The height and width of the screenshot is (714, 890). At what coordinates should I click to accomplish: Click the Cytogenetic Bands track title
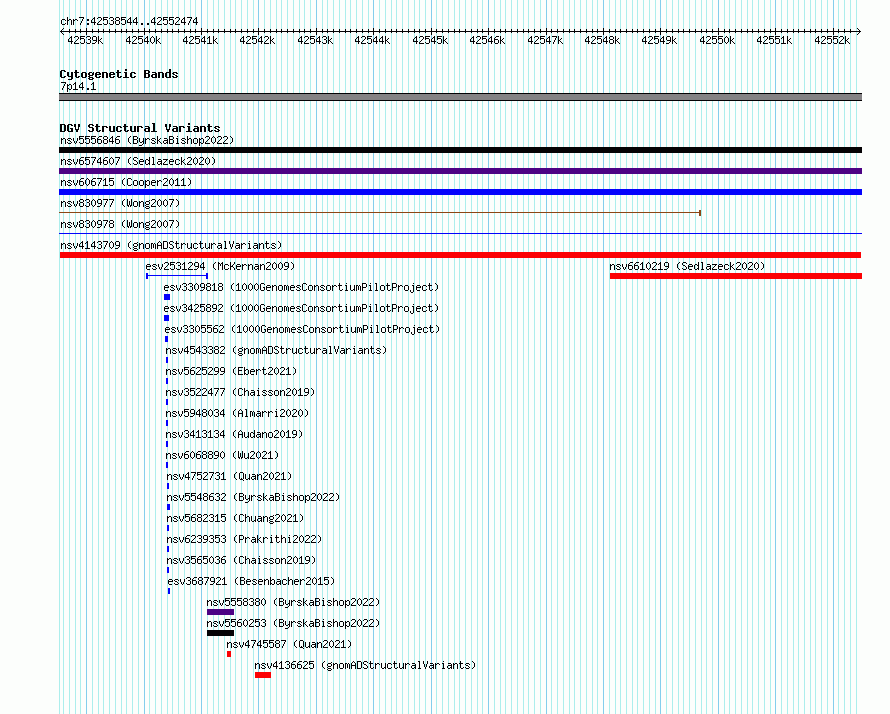pyautogui.click(x=119, y=74)
